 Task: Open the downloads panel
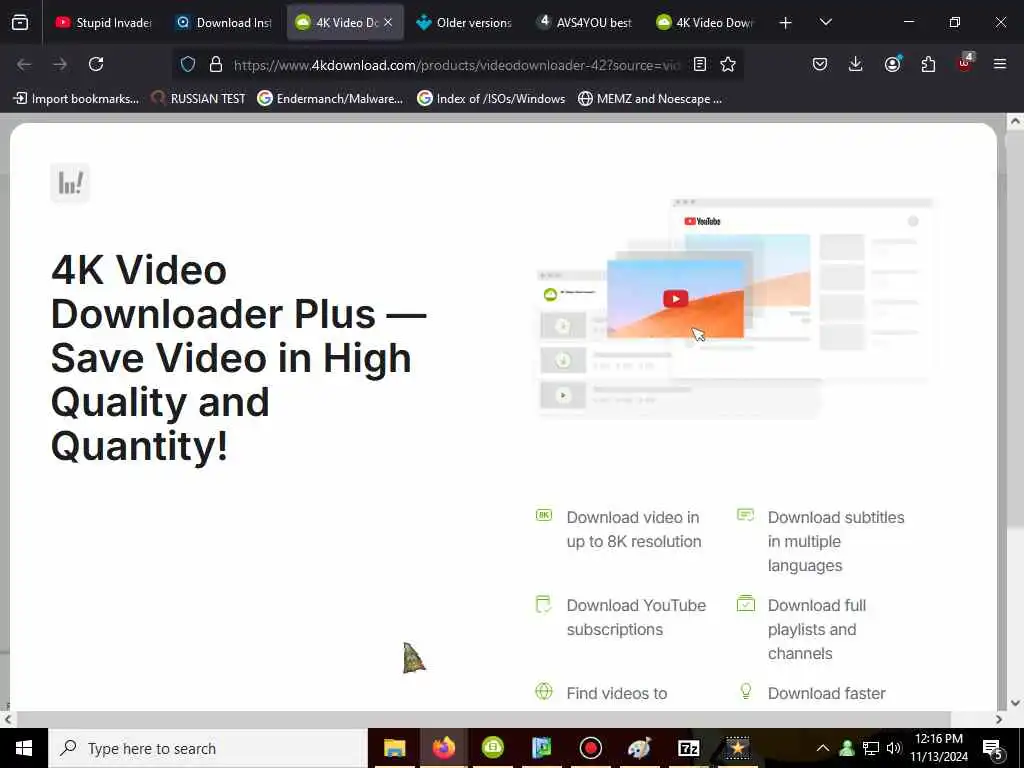coord(856,64)
